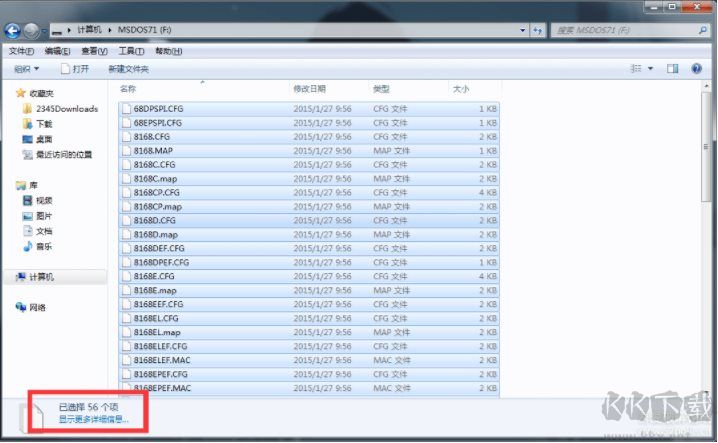Open Help via the question mark icon
This screenshot has width=718, height=443.
pos(696,69)
